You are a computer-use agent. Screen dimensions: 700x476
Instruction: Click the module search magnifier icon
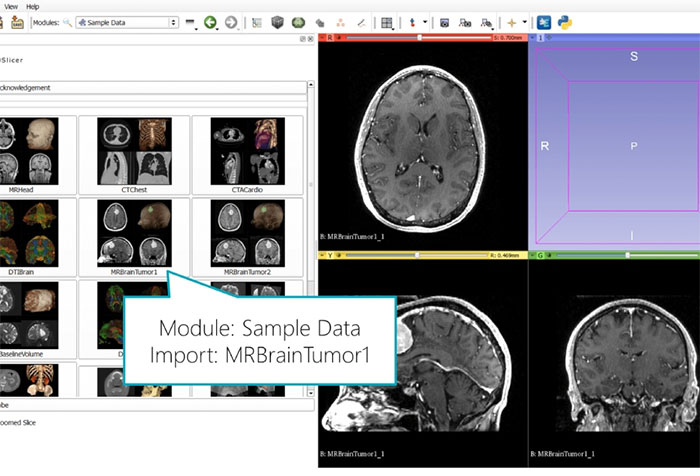click(x=67, y=22)
